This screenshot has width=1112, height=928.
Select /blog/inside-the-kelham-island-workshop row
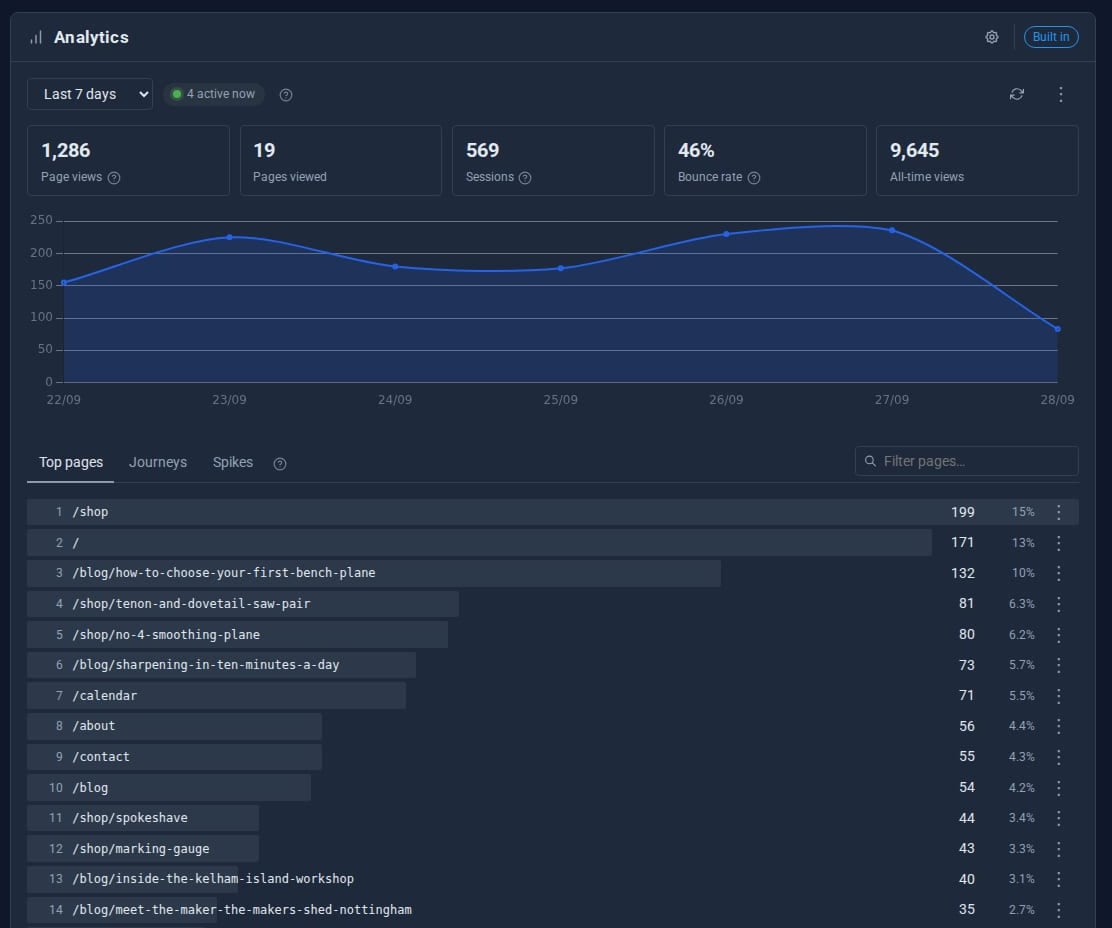(552, 879)
